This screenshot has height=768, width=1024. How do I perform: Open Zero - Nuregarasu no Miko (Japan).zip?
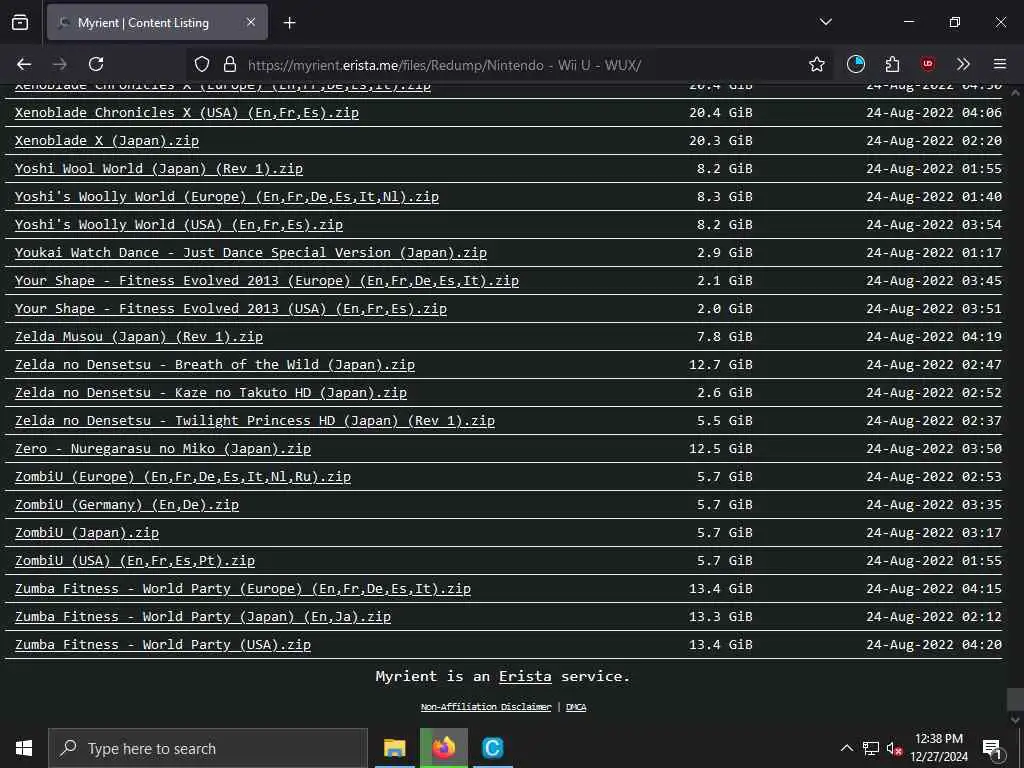(163, 449)
